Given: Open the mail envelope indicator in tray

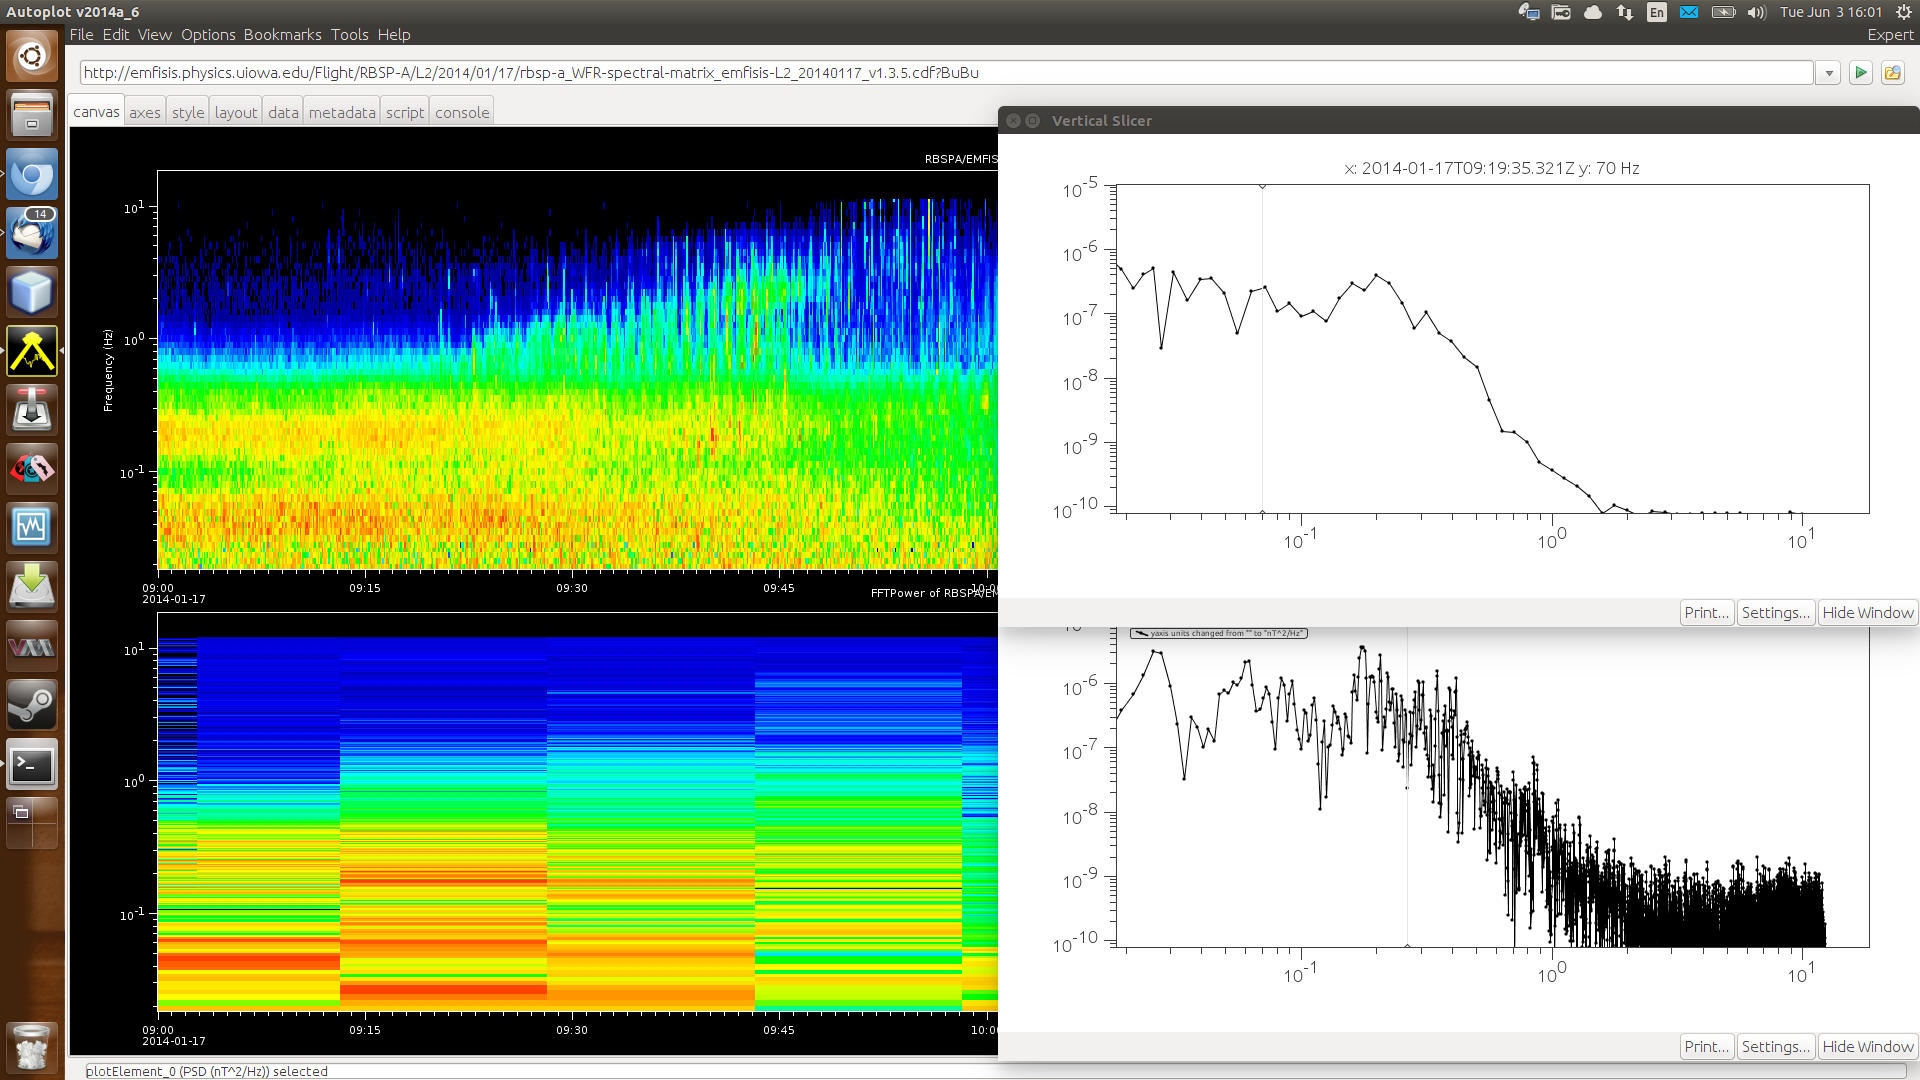Looking at the screenshot, I should pos(1689,12).
